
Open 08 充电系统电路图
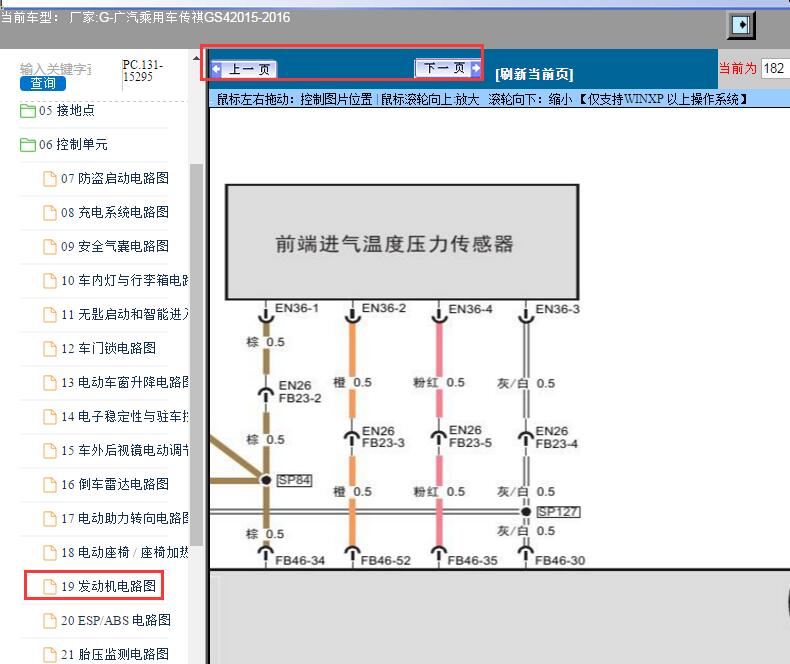(x=115, y=213)
